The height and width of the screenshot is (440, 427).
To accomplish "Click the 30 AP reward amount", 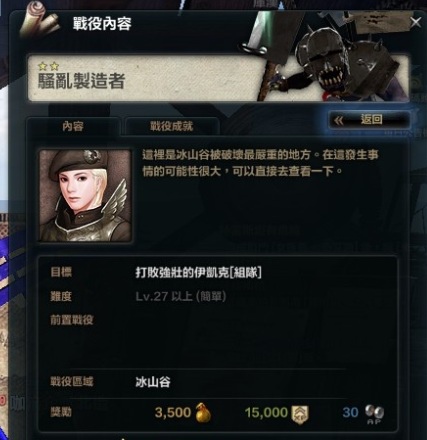I will [350, 413].
